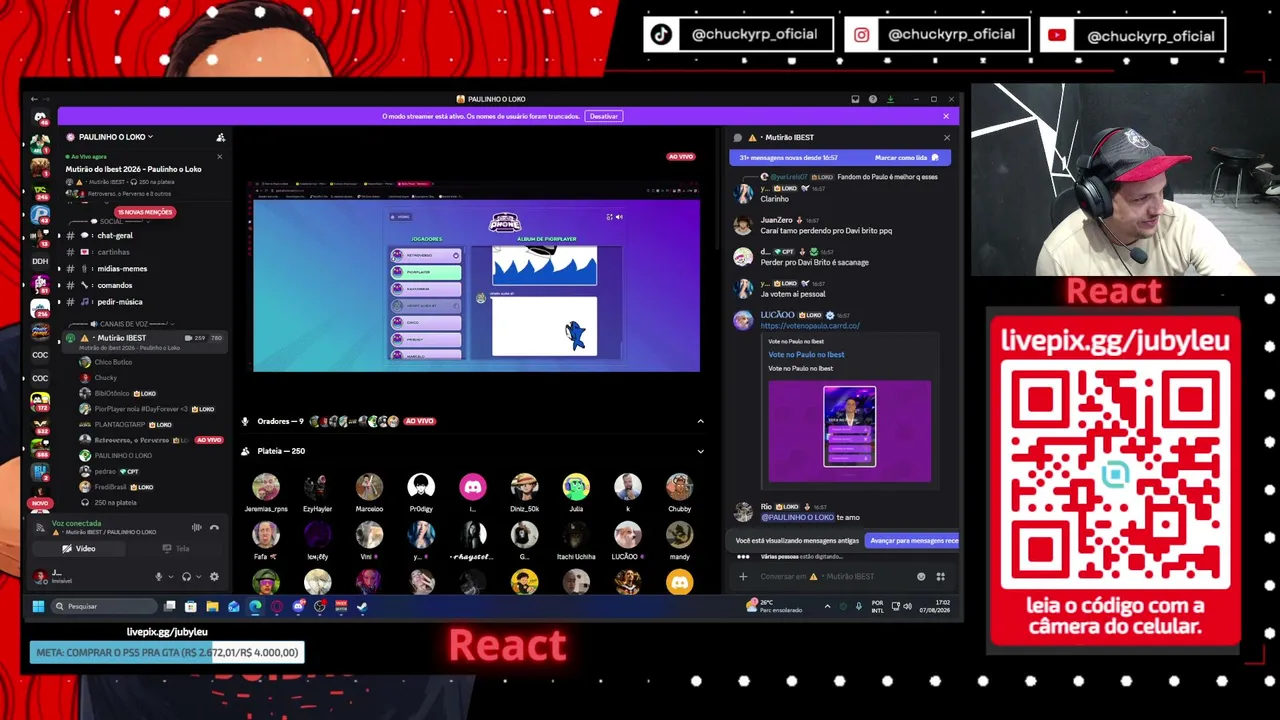
Task: Open the apps launcher icon in chat box
Action: point(940,577)
